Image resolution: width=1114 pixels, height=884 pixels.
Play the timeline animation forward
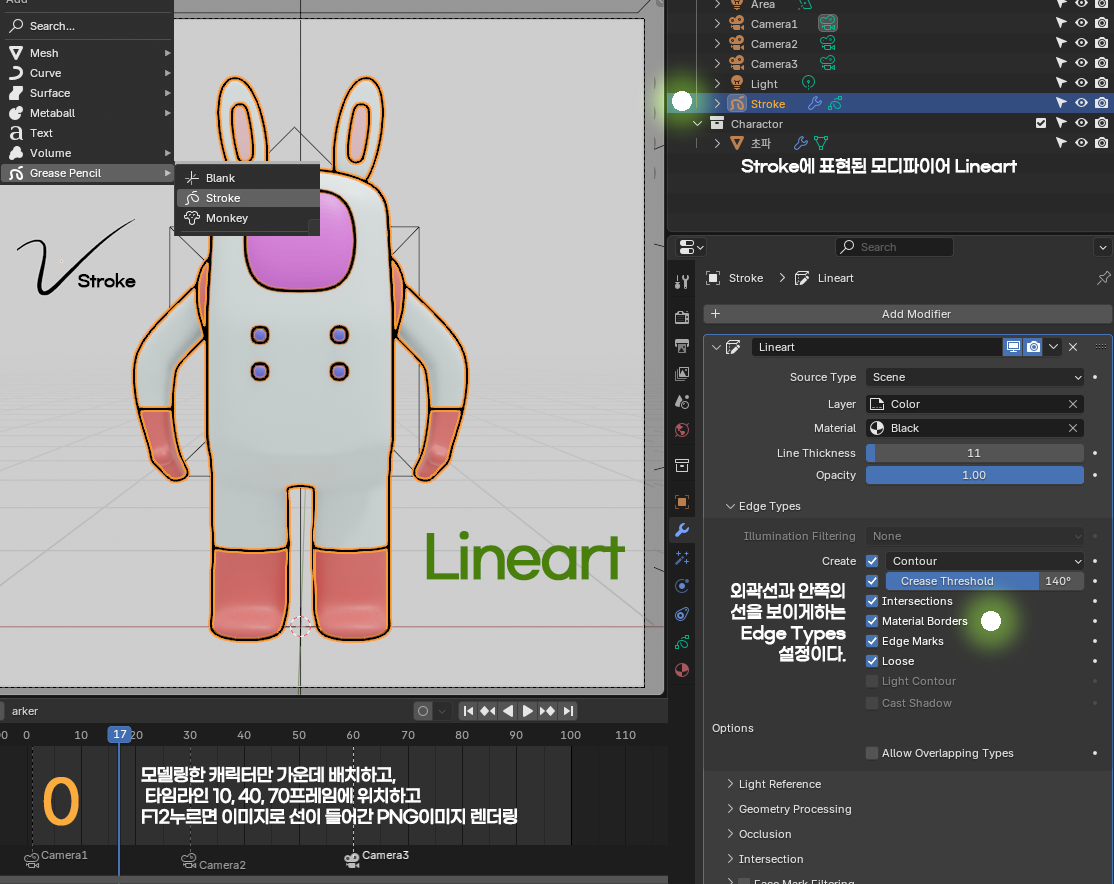point(527,711)
